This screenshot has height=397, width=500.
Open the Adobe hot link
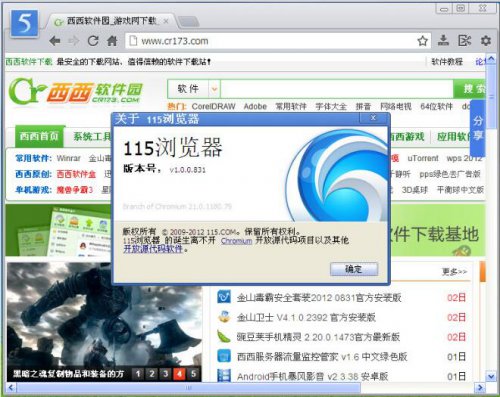click(255, 107)
